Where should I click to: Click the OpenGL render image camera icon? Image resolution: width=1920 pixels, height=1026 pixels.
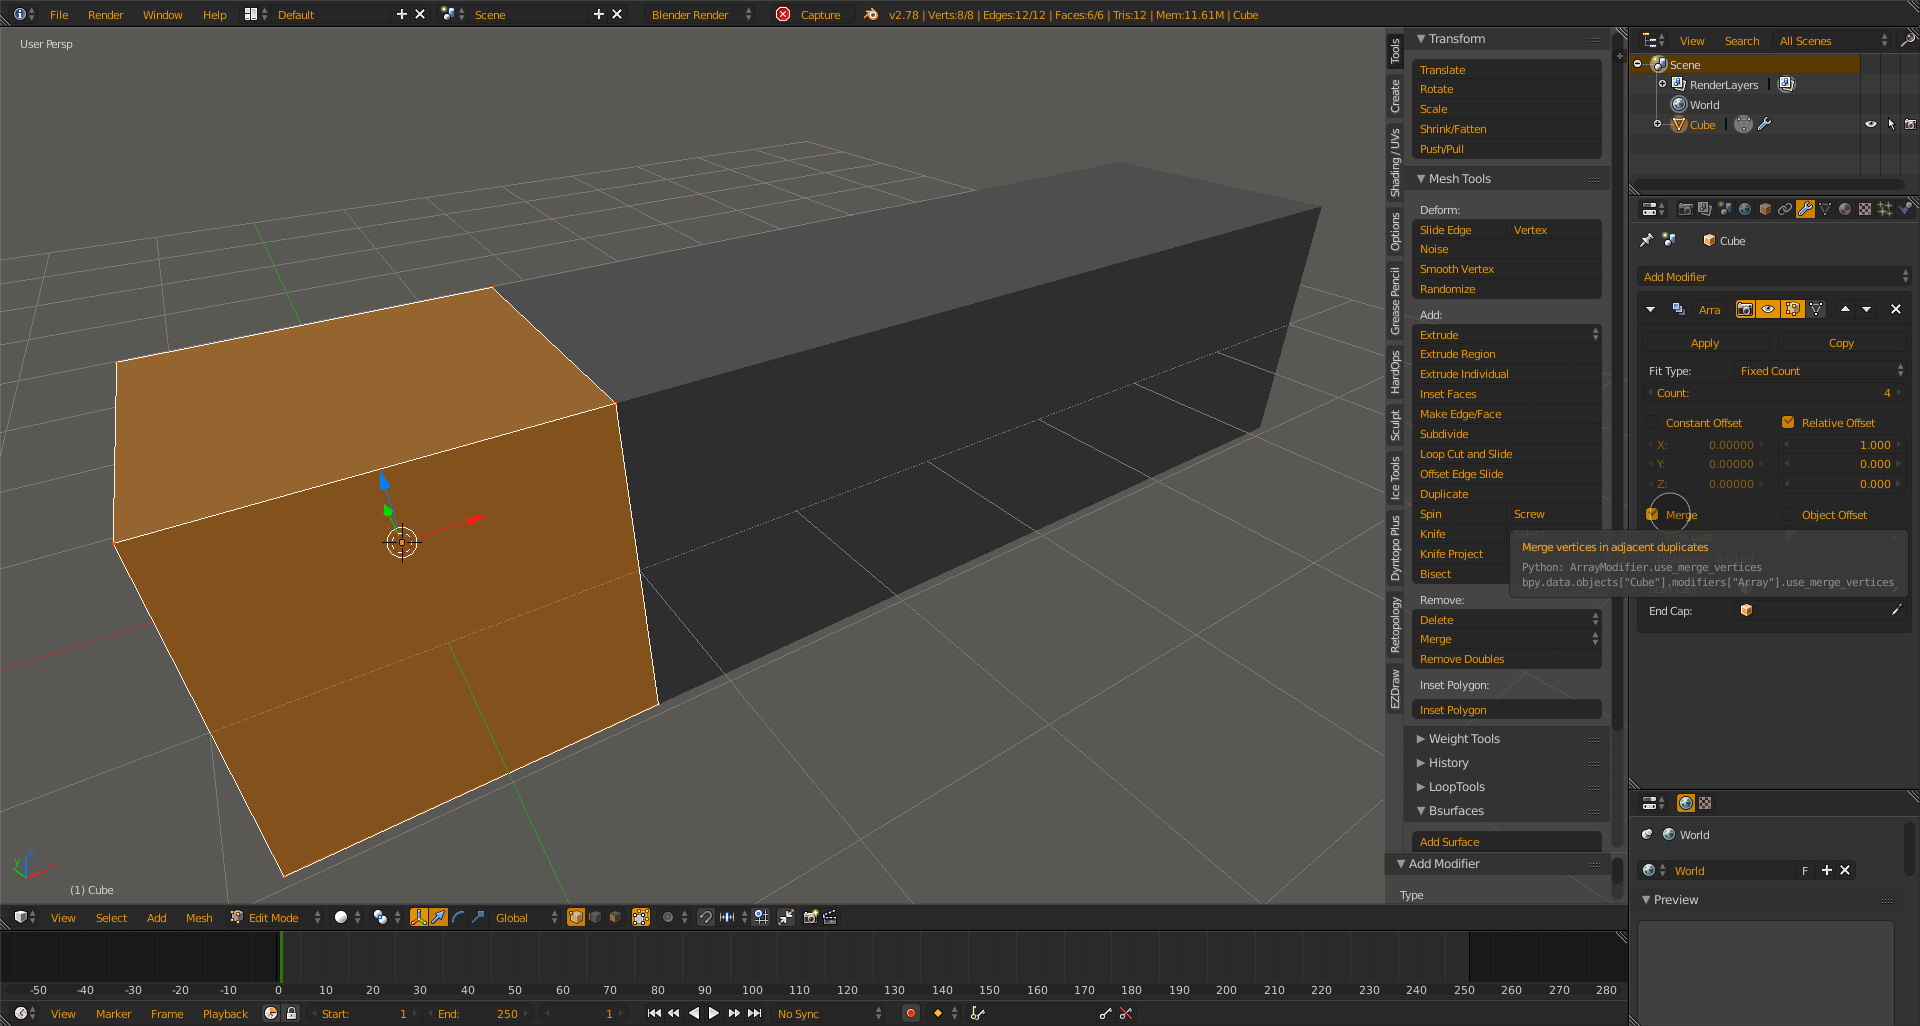[x=811, y=917]
